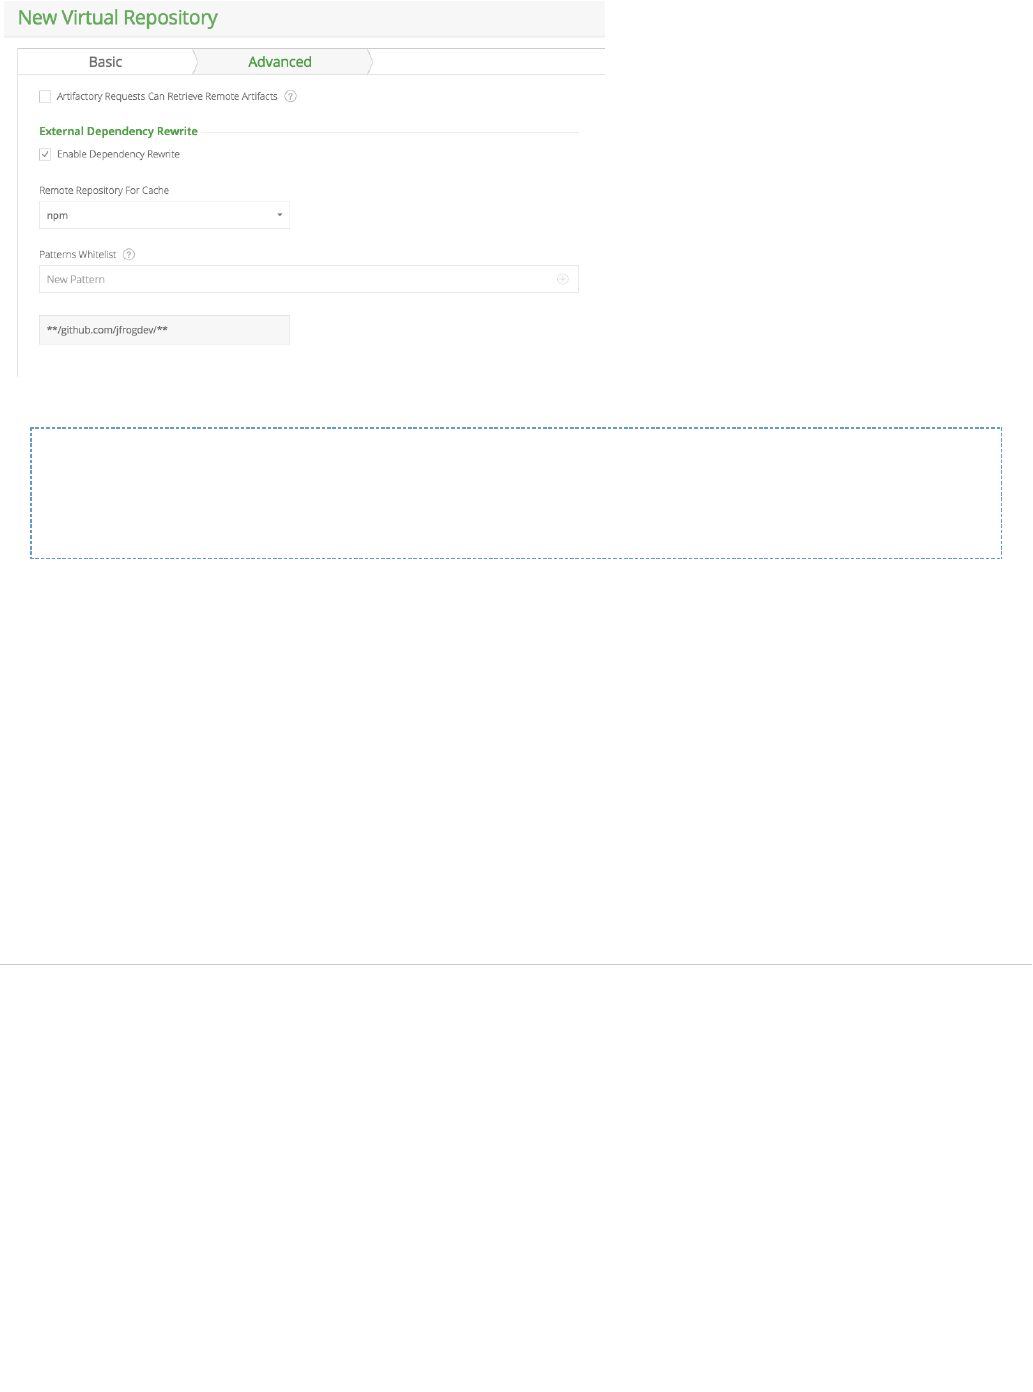Image resolution: width=1033 pixels, height=1392 pixels.
Task: Click the Enable Dependency Rewrite label text
Action: pyautogui.click(x=118, y=155)
